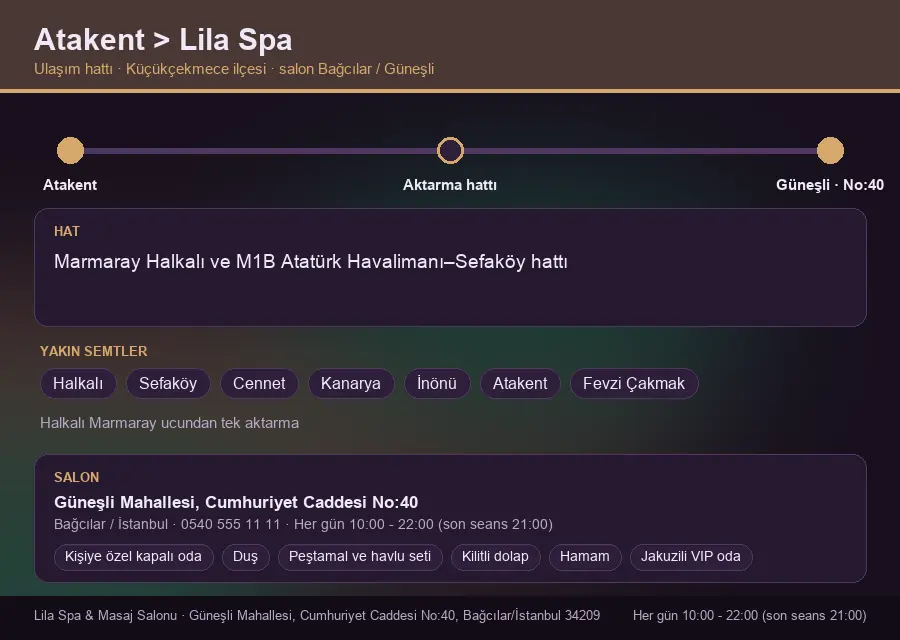The image size is (900, 640).
Task: Click the HAT section heading
Action: point(67,231)
